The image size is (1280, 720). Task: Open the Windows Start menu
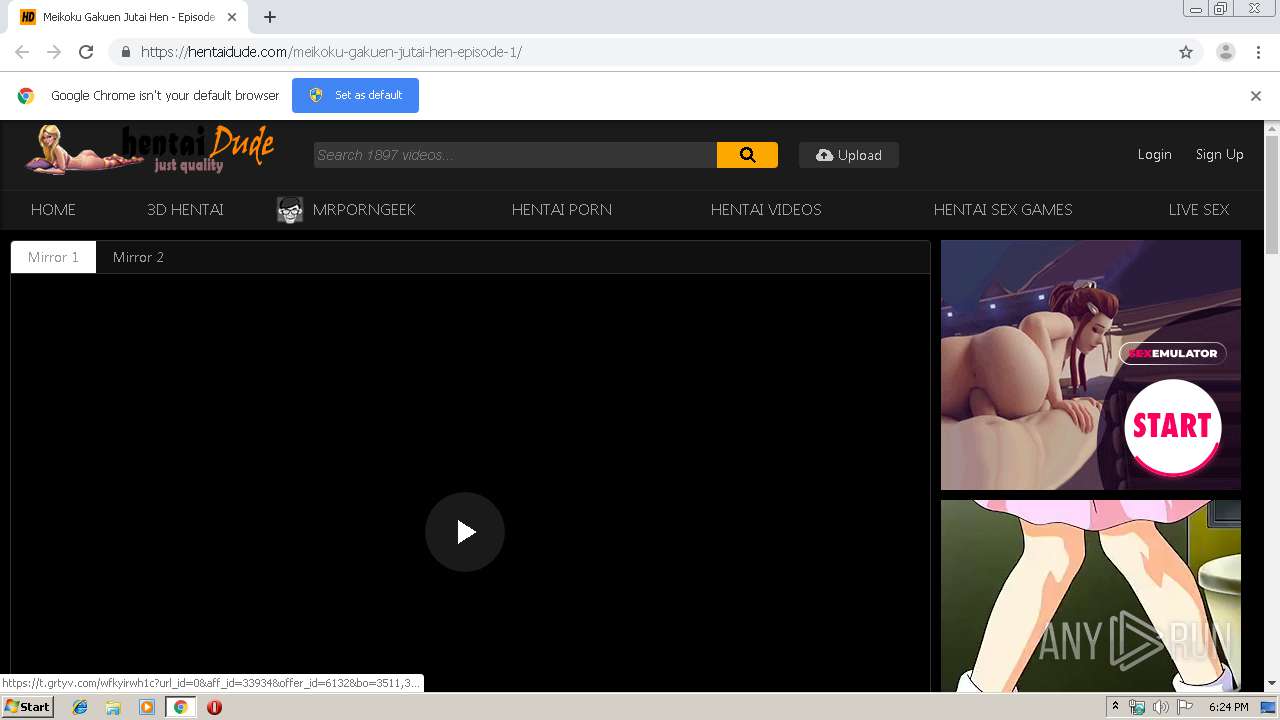28,707
